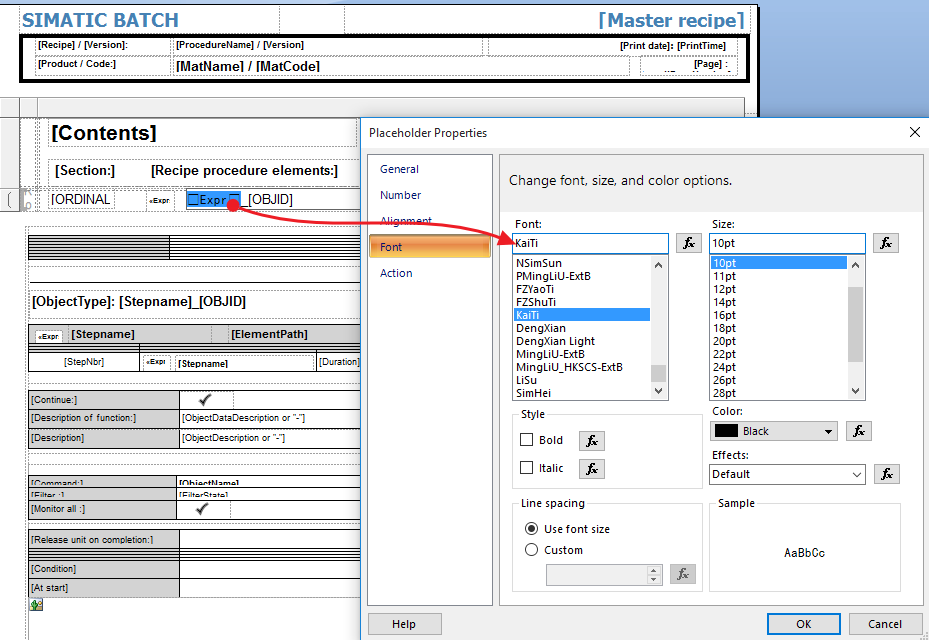
Task: Select KaiTi in the font list
Action: pos(582,315)
